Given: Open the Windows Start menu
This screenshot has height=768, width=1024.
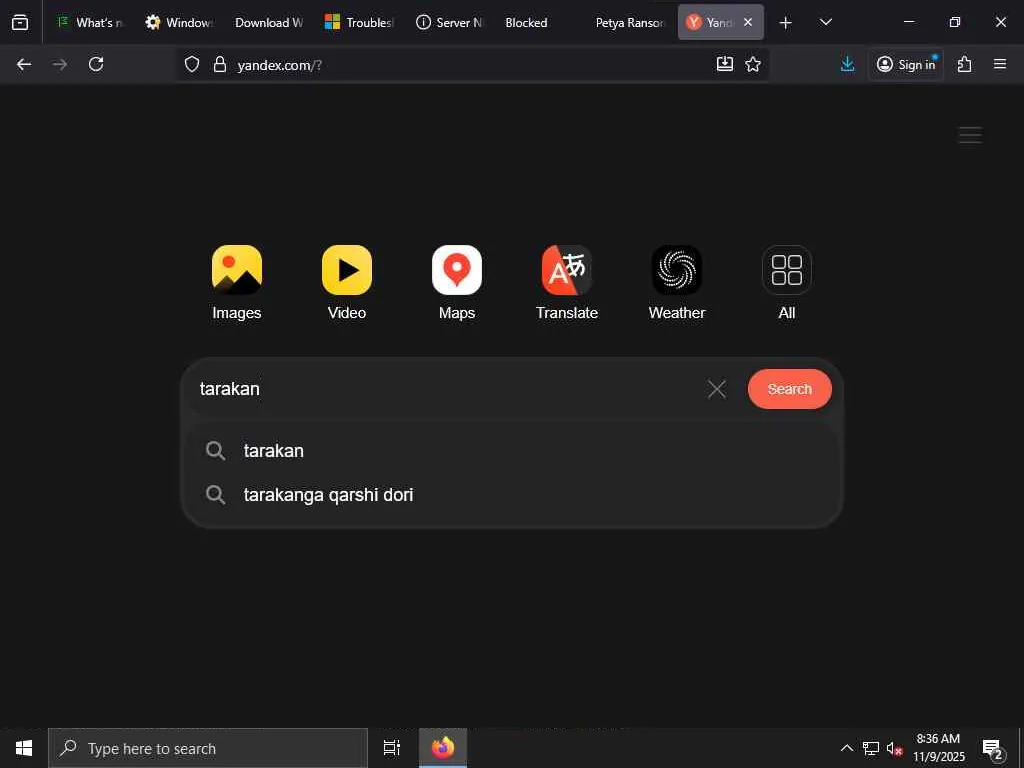Looking at the screenshot, I should click(x=24, y=748).
